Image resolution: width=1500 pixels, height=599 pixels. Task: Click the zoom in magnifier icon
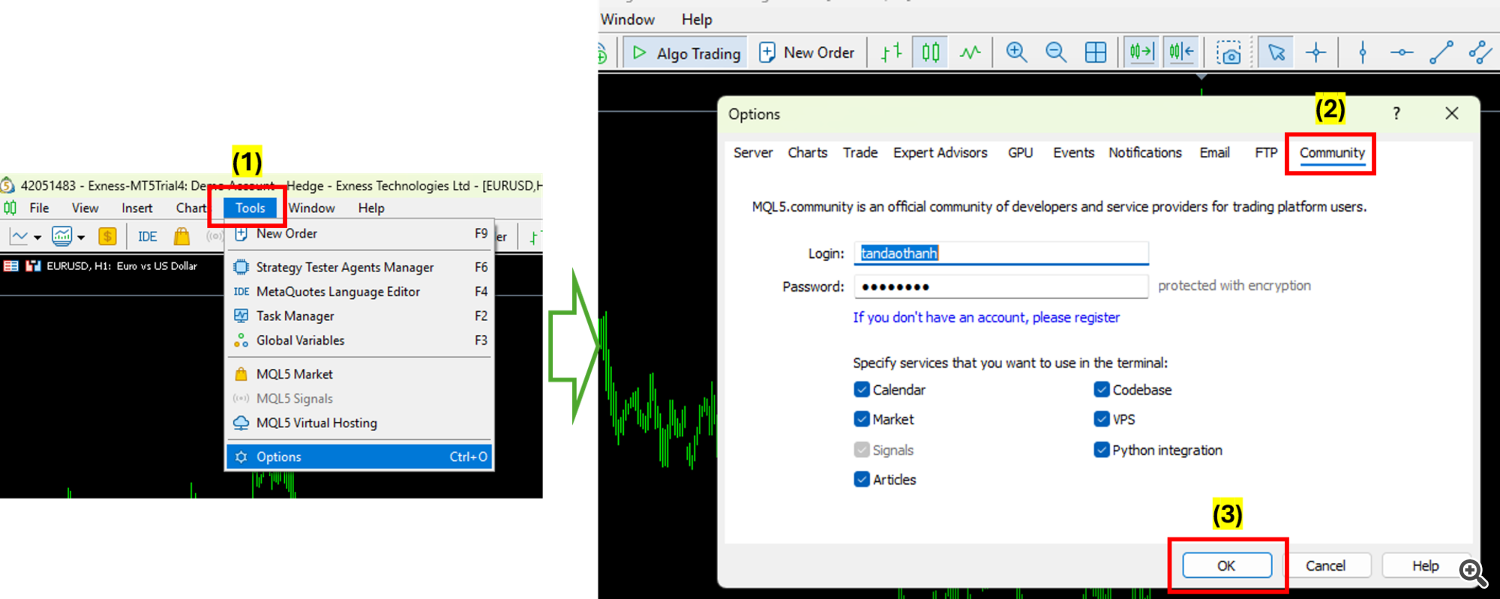pyautogui.click(x=1017, y=53)
